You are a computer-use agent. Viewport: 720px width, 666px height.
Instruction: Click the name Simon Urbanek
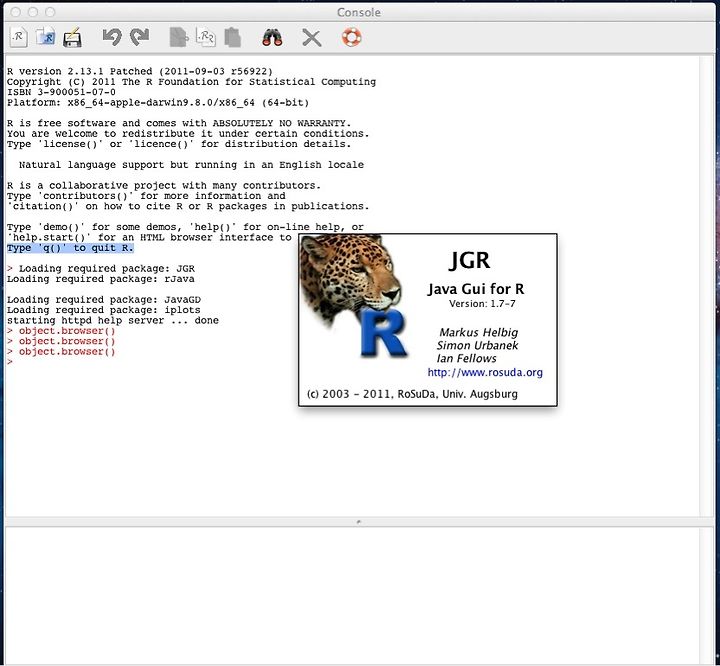point(477,345)
